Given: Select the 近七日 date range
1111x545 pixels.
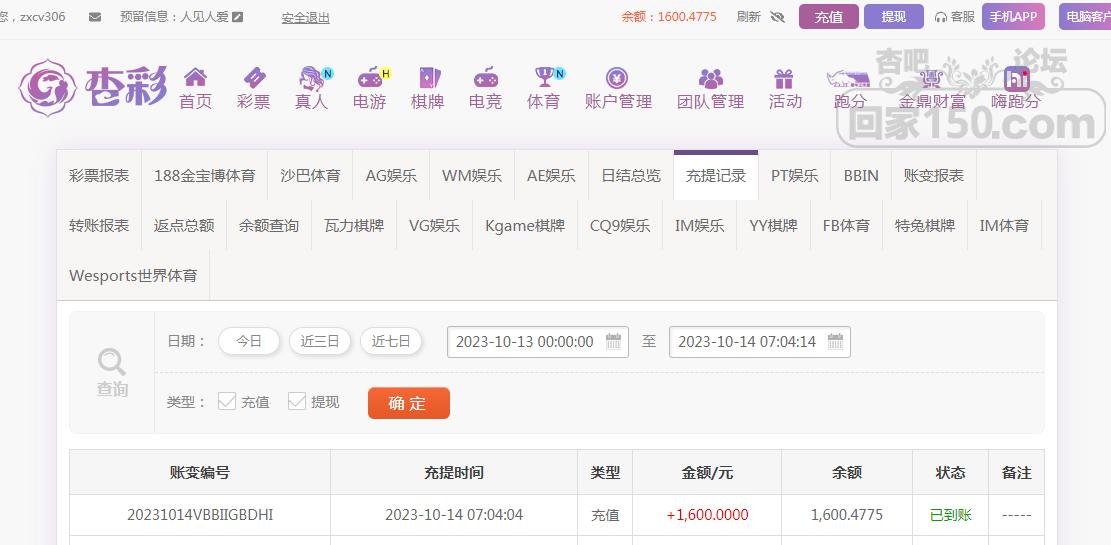Looking at the screenshot, I should pyautogui.click(x=391, y=342).
